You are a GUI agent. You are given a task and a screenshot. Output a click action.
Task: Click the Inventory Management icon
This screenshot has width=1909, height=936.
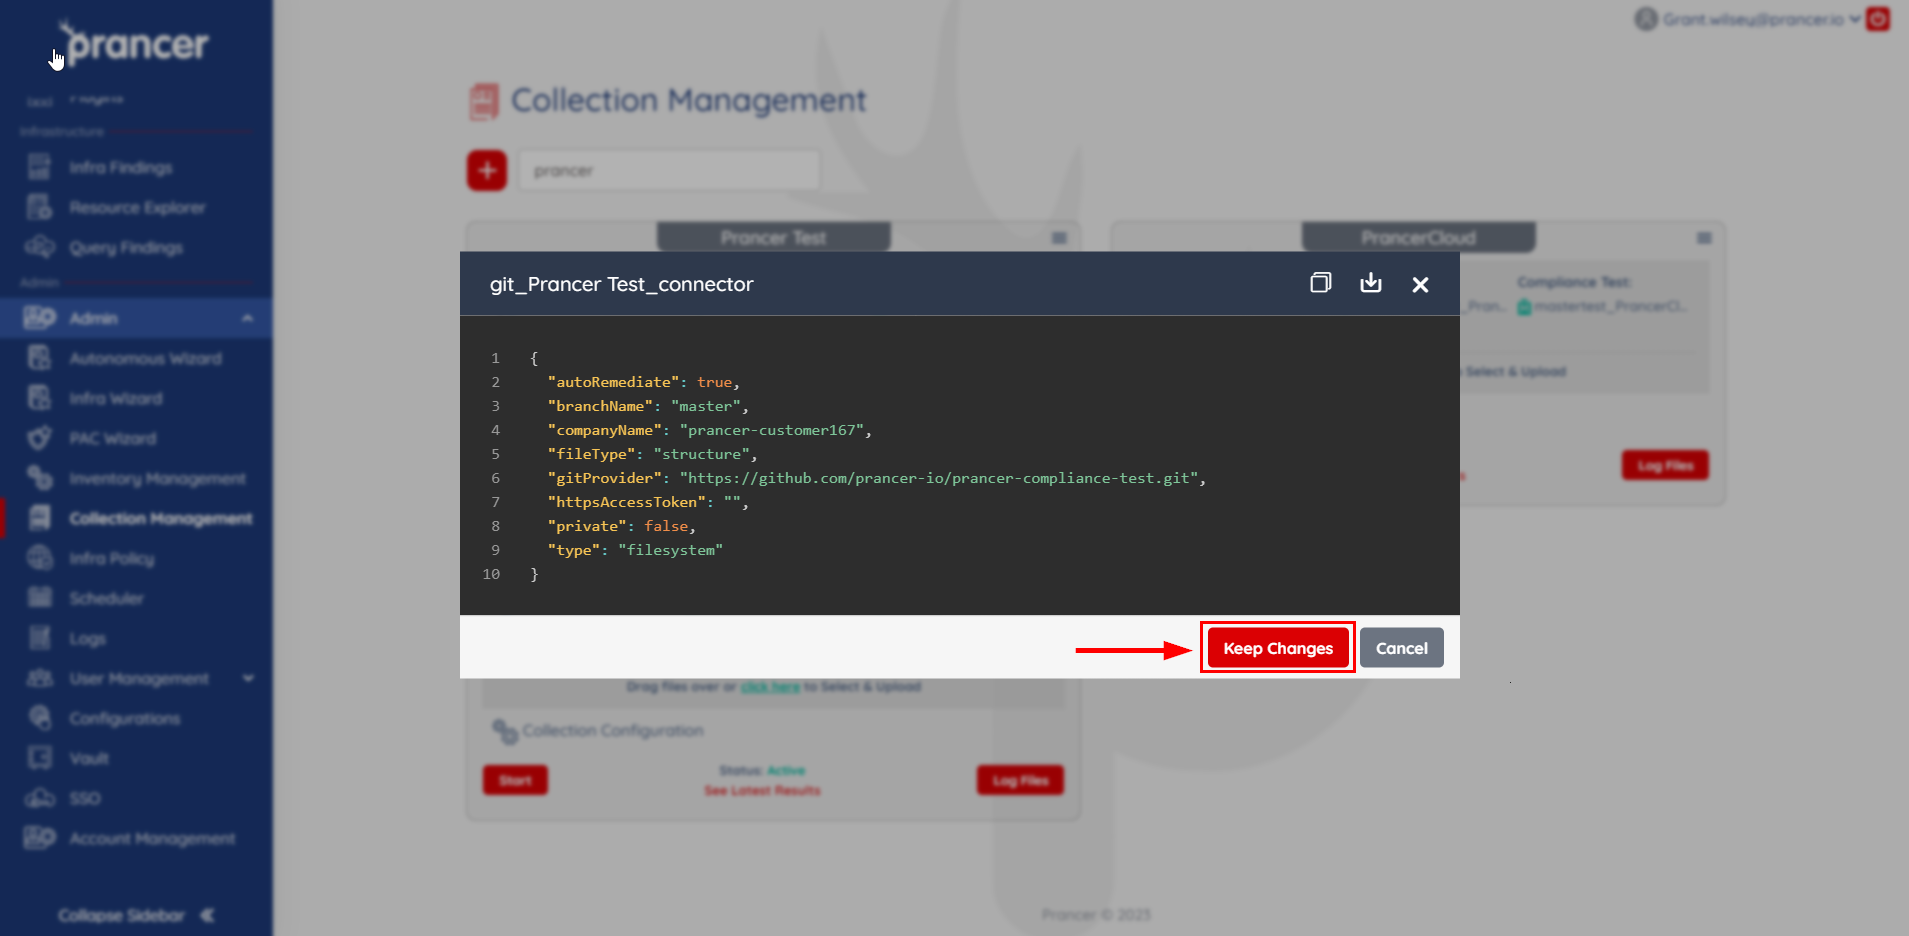40,478
